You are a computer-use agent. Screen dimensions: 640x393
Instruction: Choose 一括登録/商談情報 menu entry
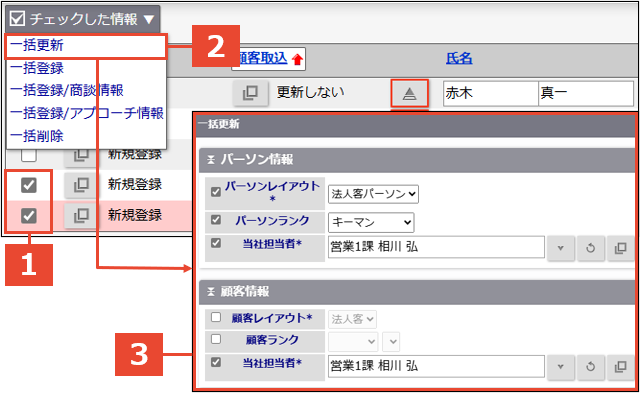tap(67, 91)
